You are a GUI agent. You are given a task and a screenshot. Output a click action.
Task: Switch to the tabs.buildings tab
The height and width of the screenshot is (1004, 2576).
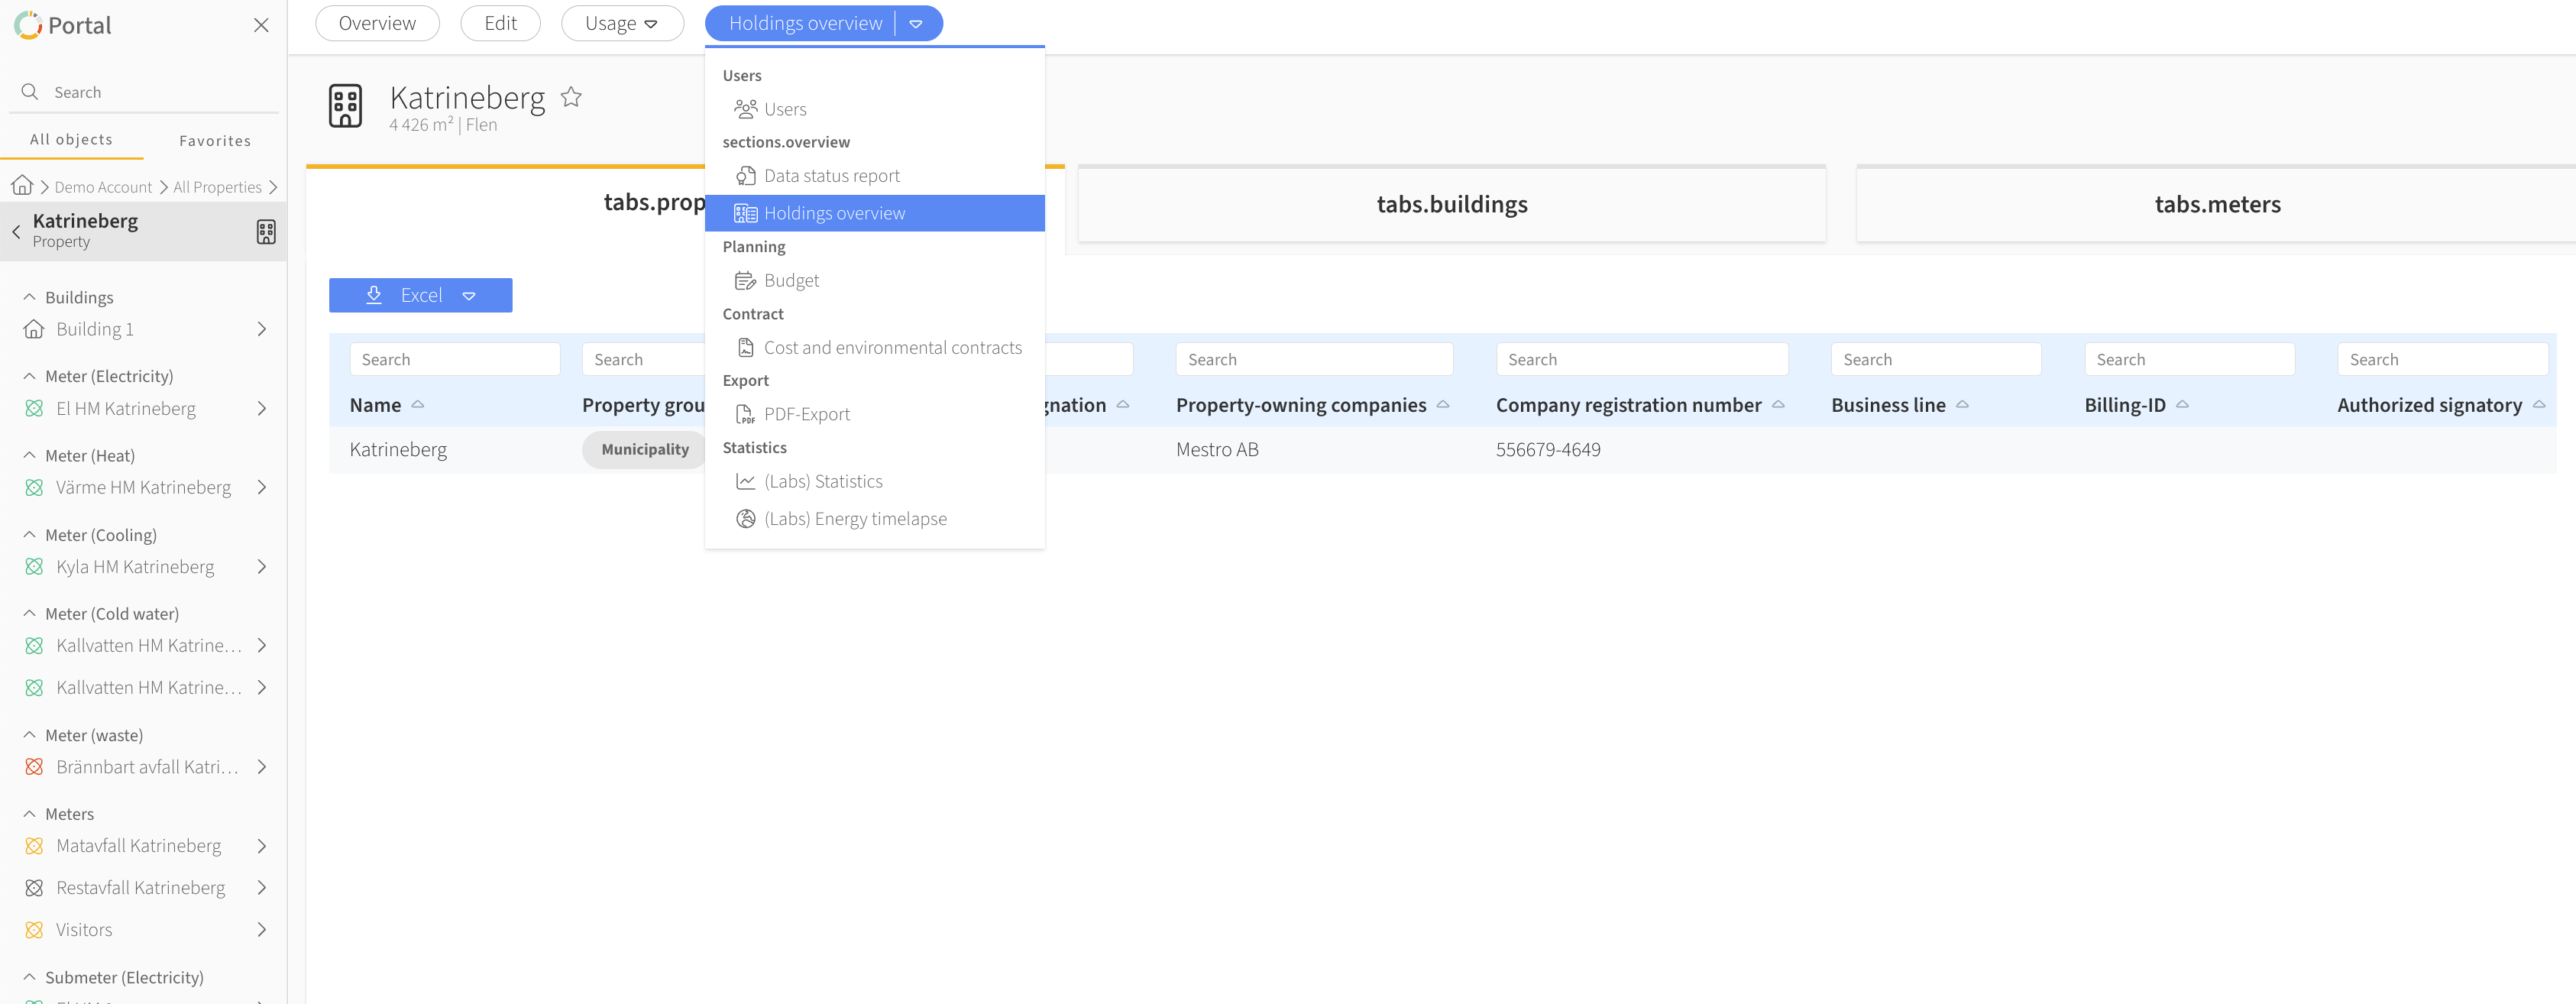(1452, 204)
